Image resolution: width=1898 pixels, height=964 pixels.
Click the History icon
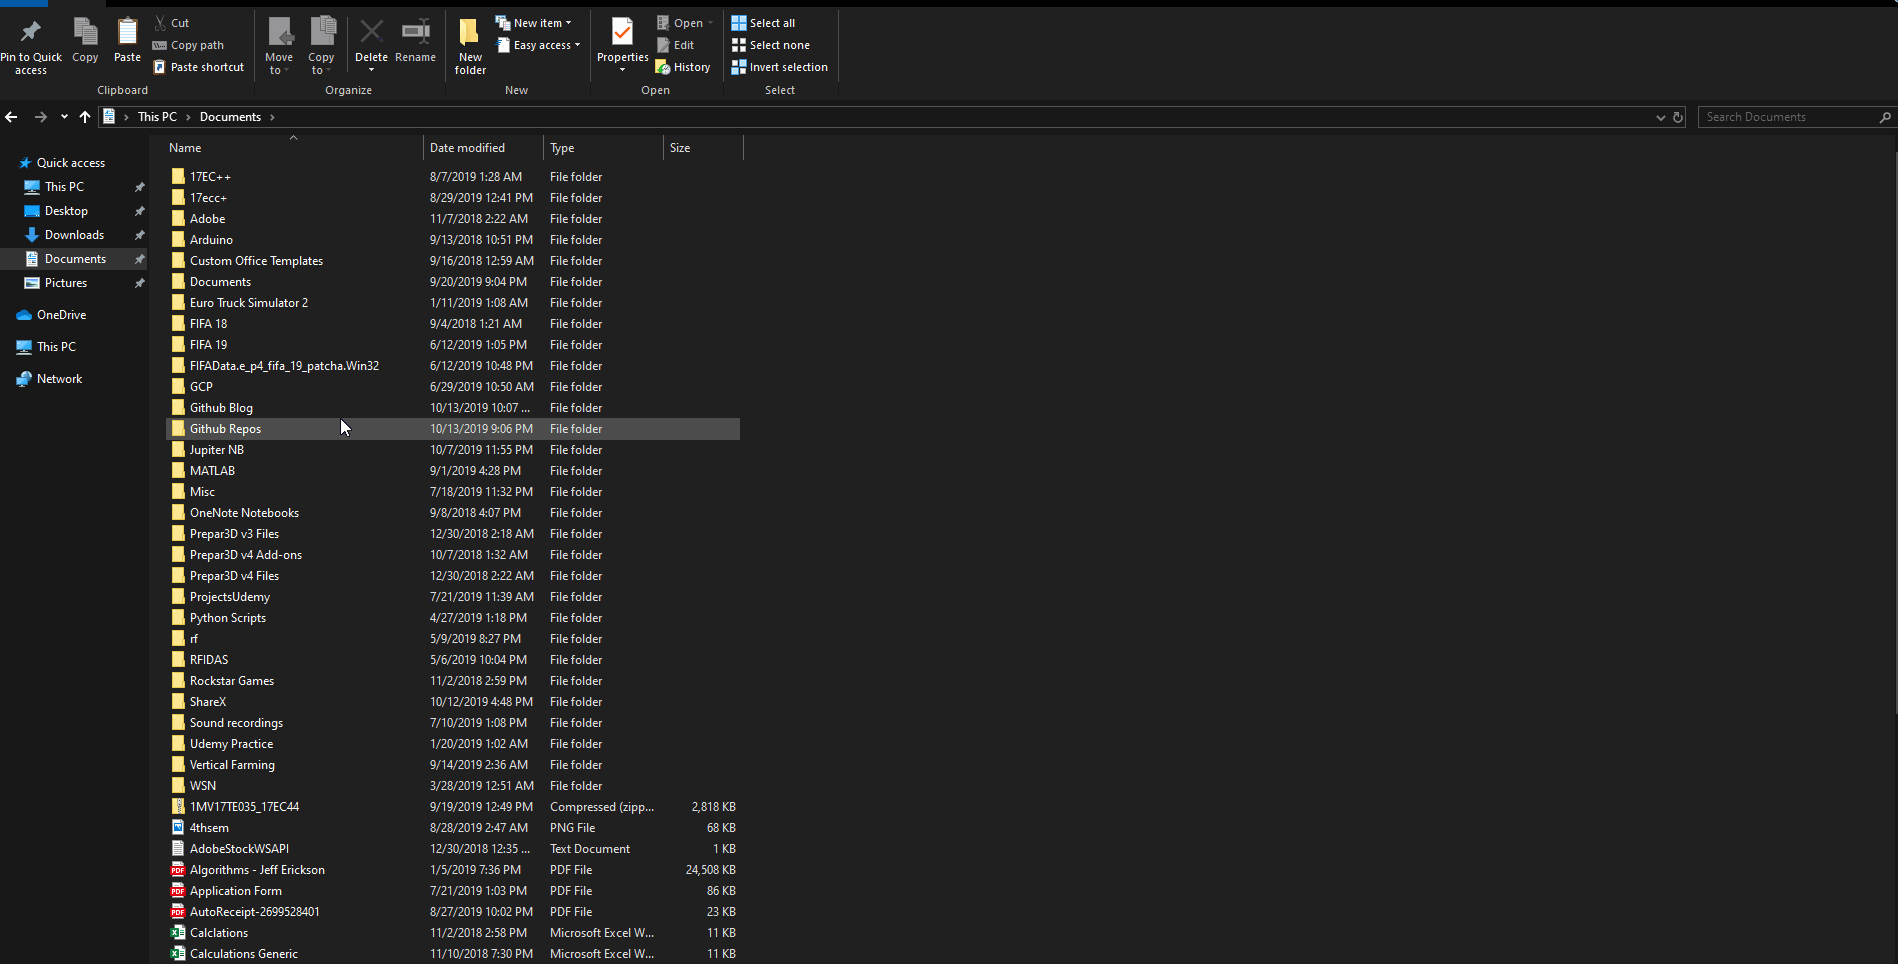683,67
